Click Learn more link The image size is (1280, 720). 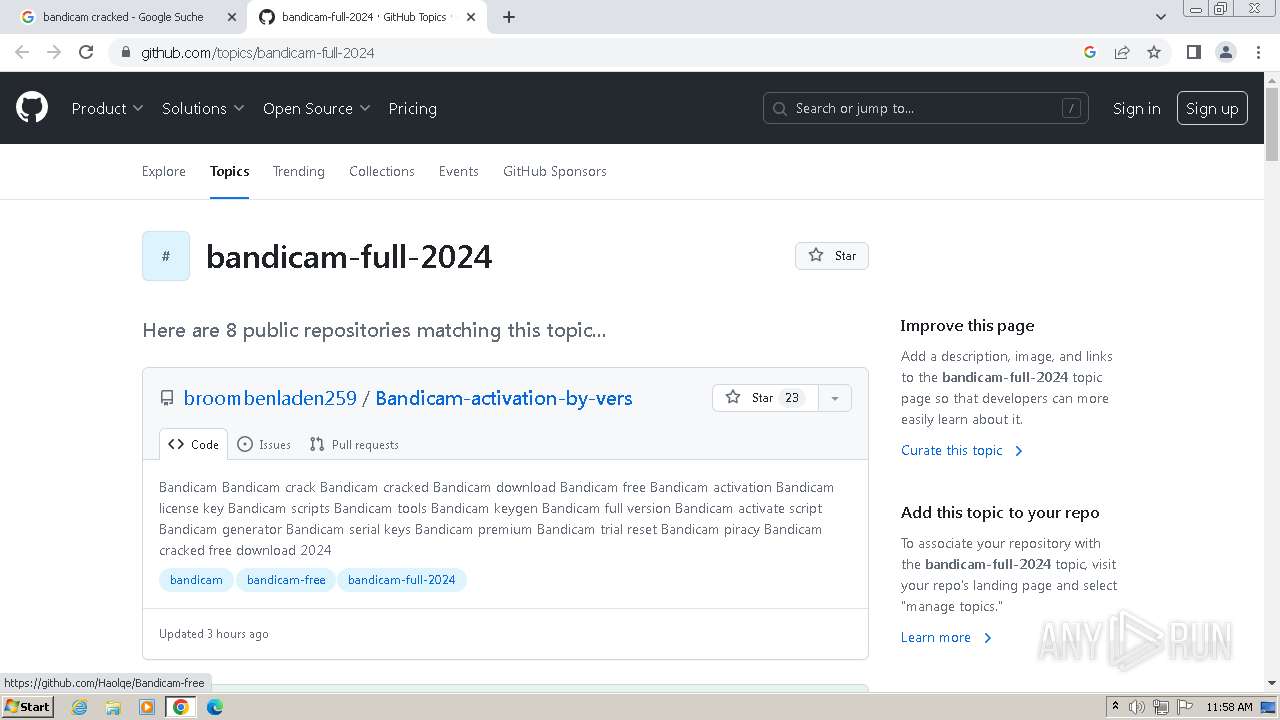tap(946, 637)
